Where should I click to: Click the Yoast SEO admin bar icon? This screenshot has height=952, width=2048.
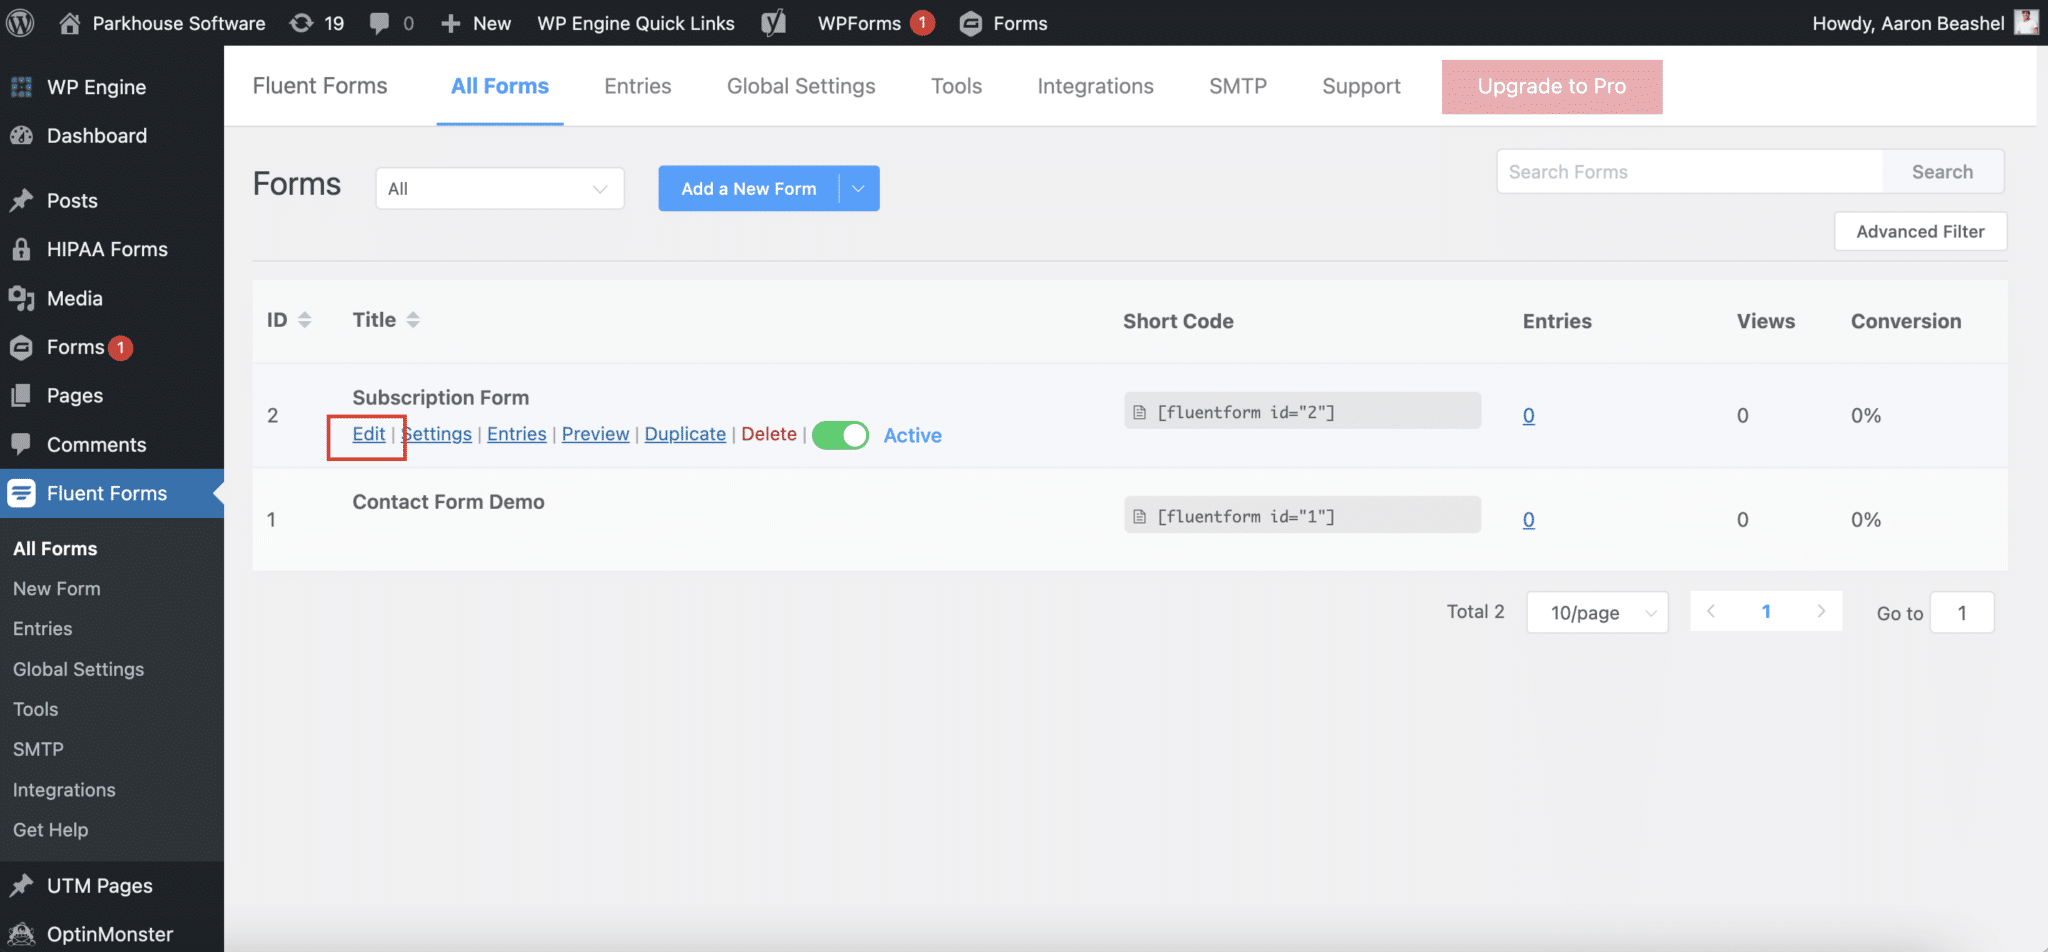point(772,22)
